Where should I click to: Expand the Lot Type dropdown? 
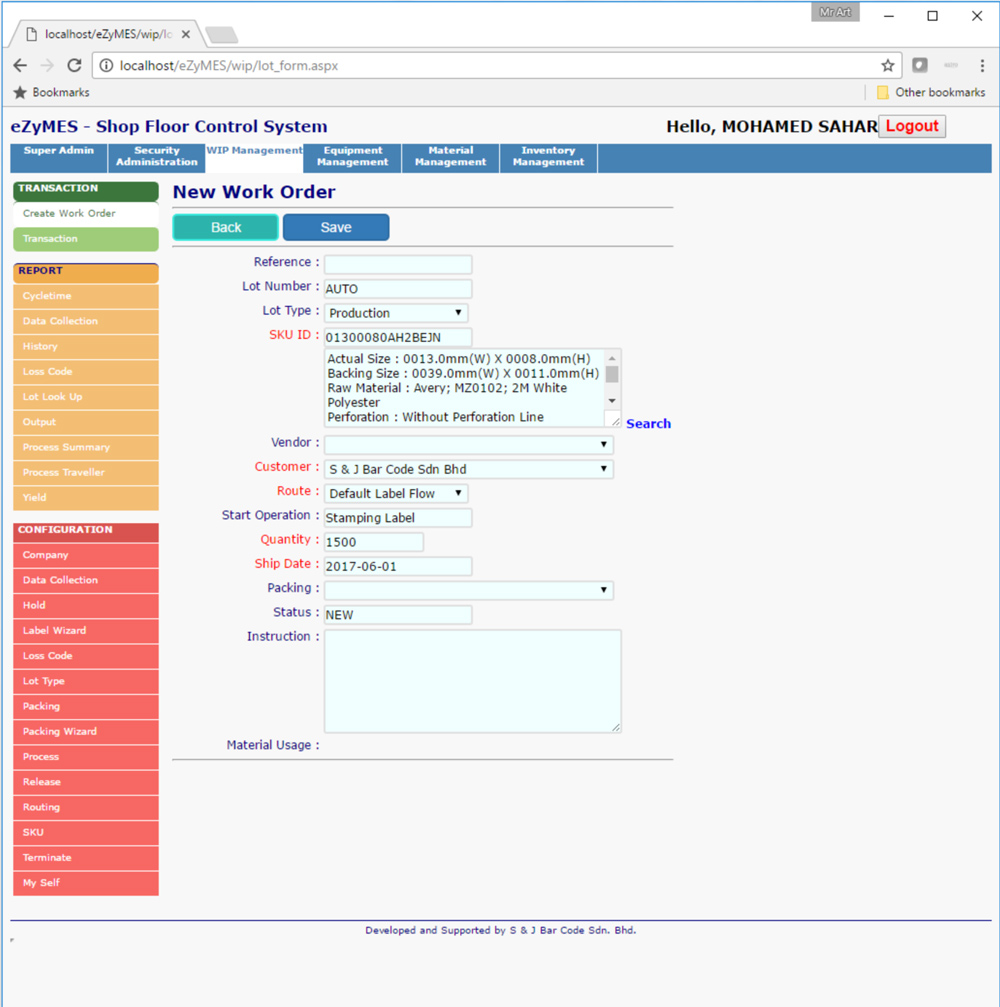click(x=396, y=313)
